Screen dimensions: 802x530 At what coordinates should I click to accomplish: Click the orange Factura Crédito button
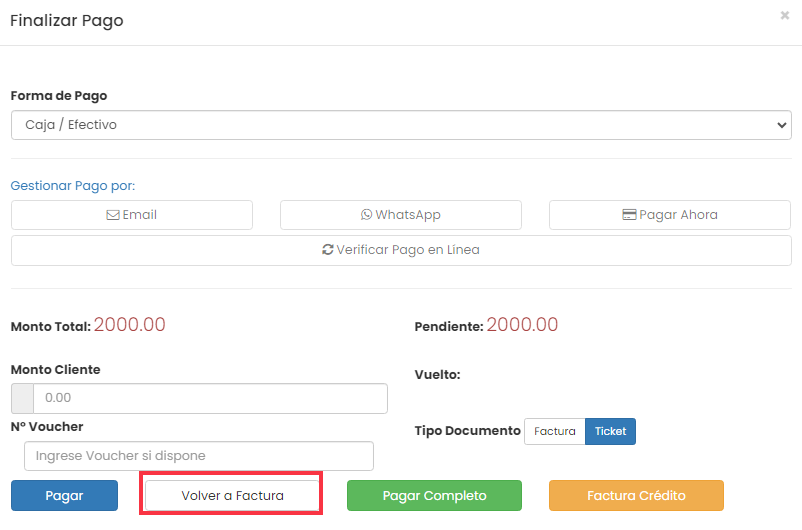pos(636,495)
